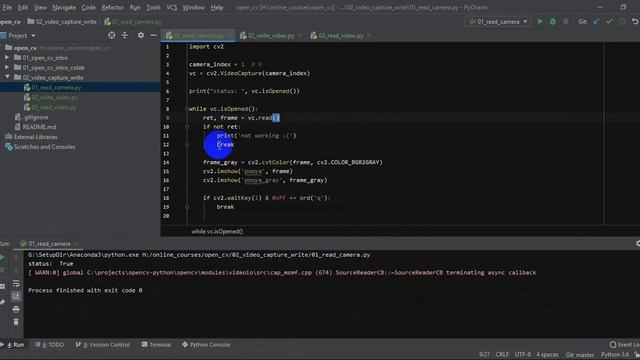Toggle scroll to end icon in Run console

tap(16, 296)
